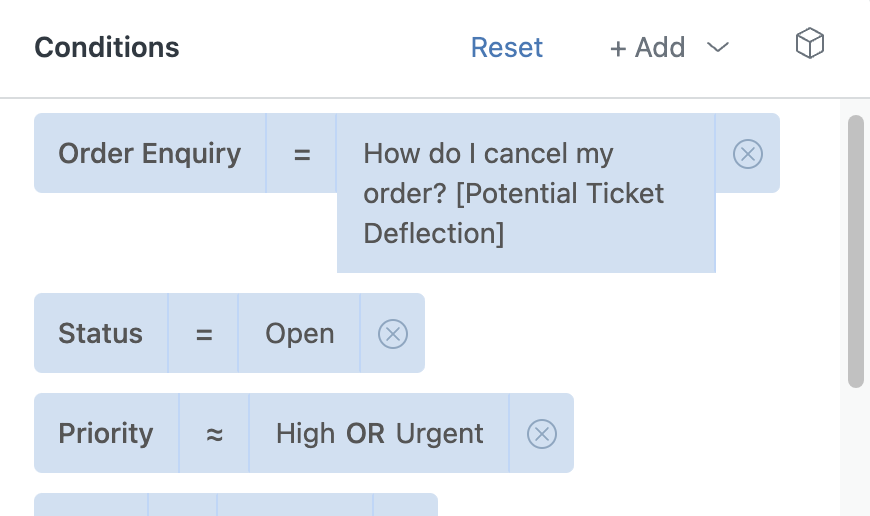Change the Order Enquiry equals operator
Image resolution: width=870 pixels, height=516 pixels.
301,153
